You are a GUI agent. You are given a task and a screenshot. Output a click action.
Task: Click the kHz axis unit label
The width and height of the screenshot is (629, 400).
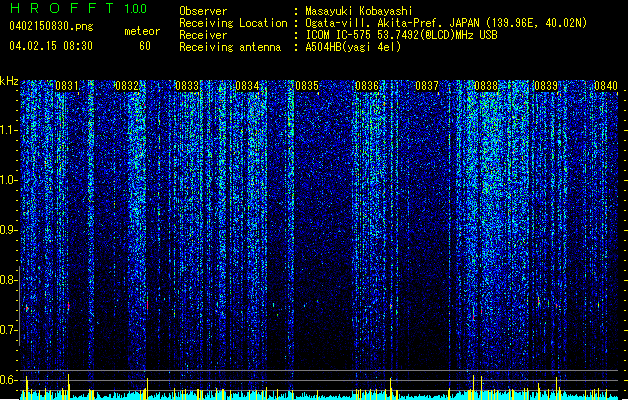[x=9, y=81]
